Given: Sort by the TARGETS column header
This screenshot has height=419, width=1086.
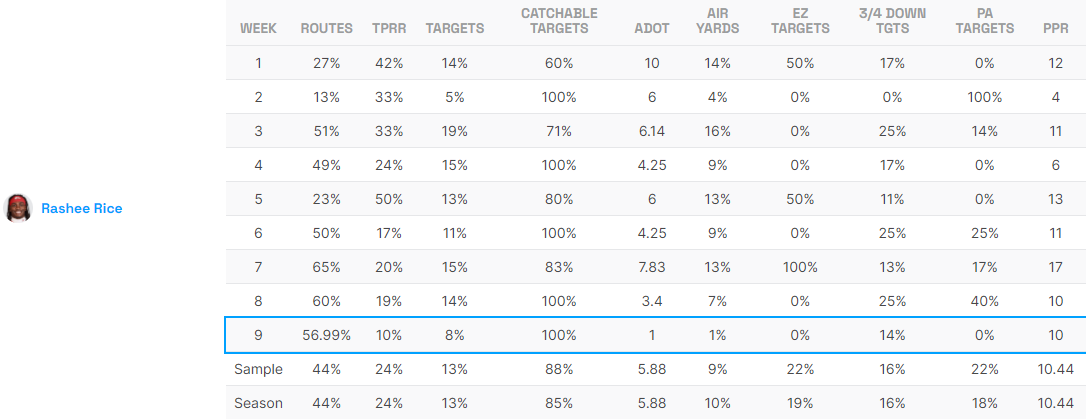Looking at the screenshot, I should point(454,28).
